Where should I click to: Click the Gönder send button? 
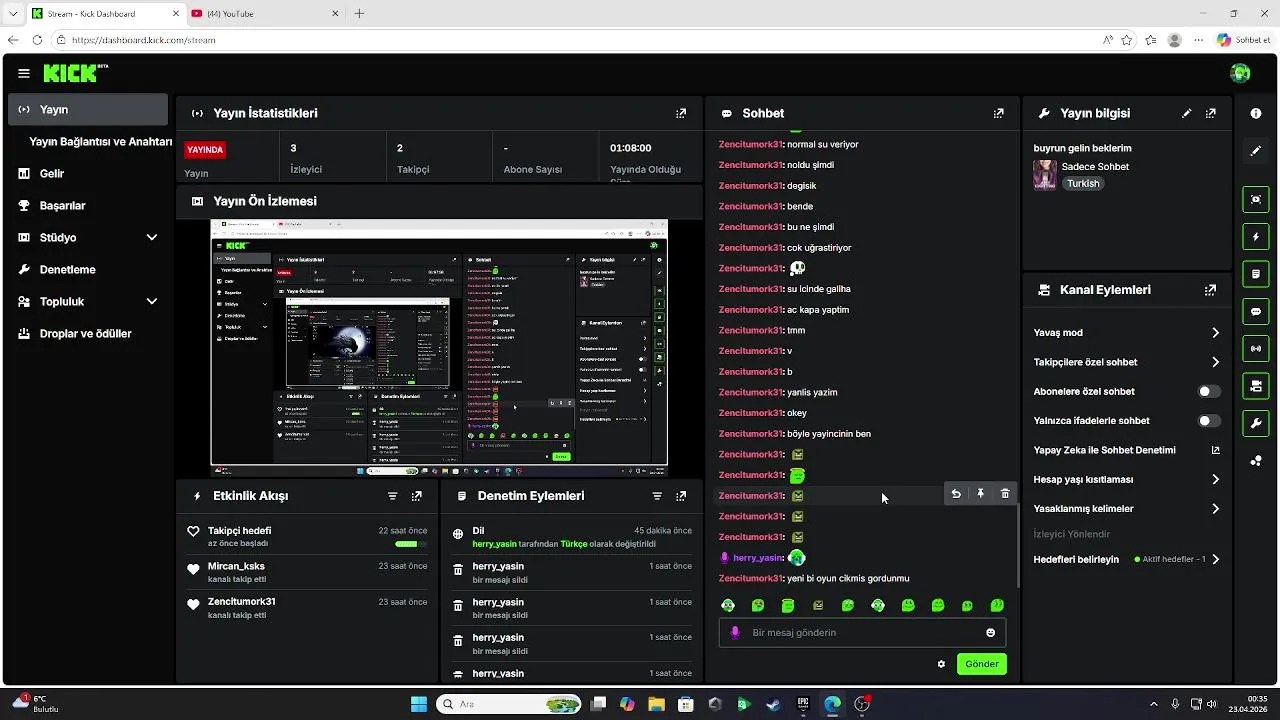point(982,664)
